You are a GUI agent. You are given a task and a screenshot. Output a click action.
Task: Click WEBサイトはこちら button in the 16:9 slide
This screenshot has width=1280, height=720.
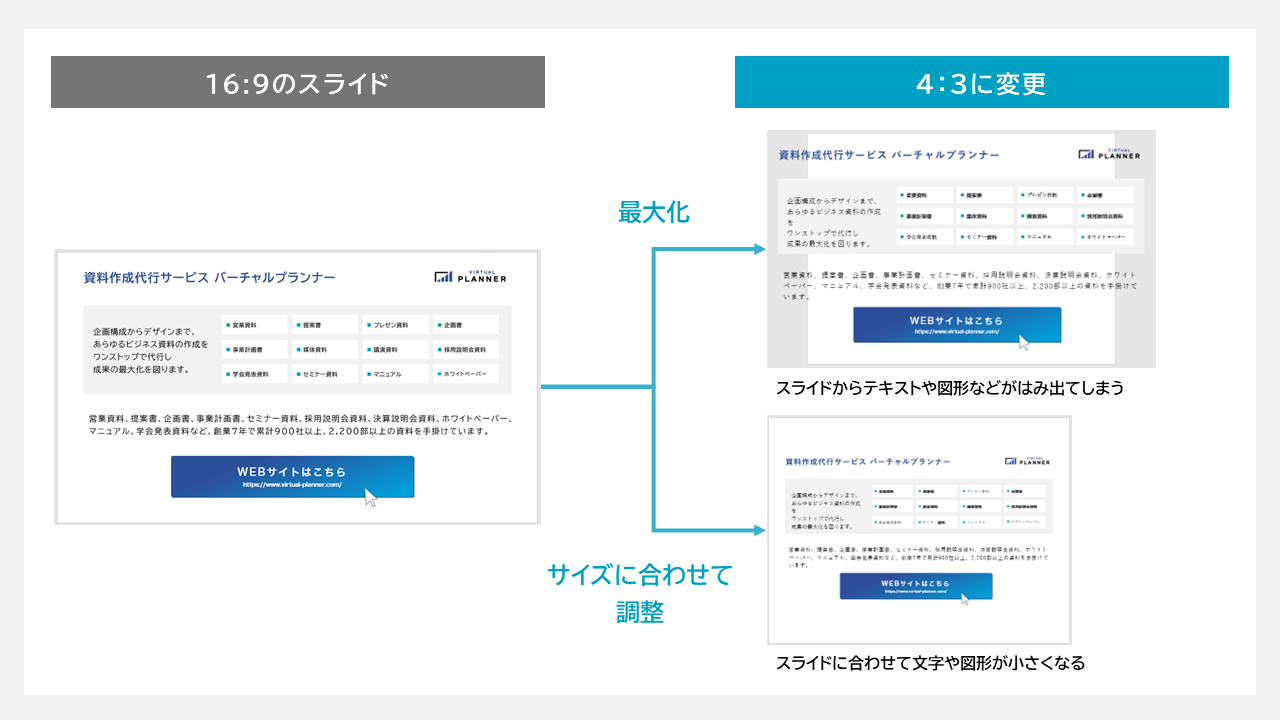(292, 477)
